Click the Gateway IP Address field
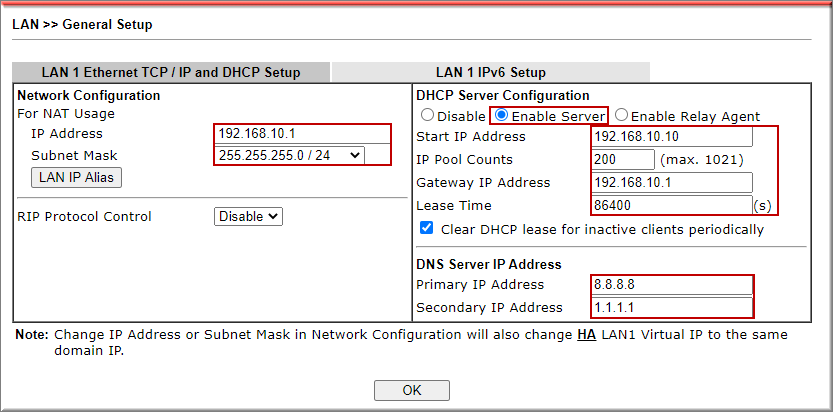Screen dimensions: 833x412 coord(671,182)
